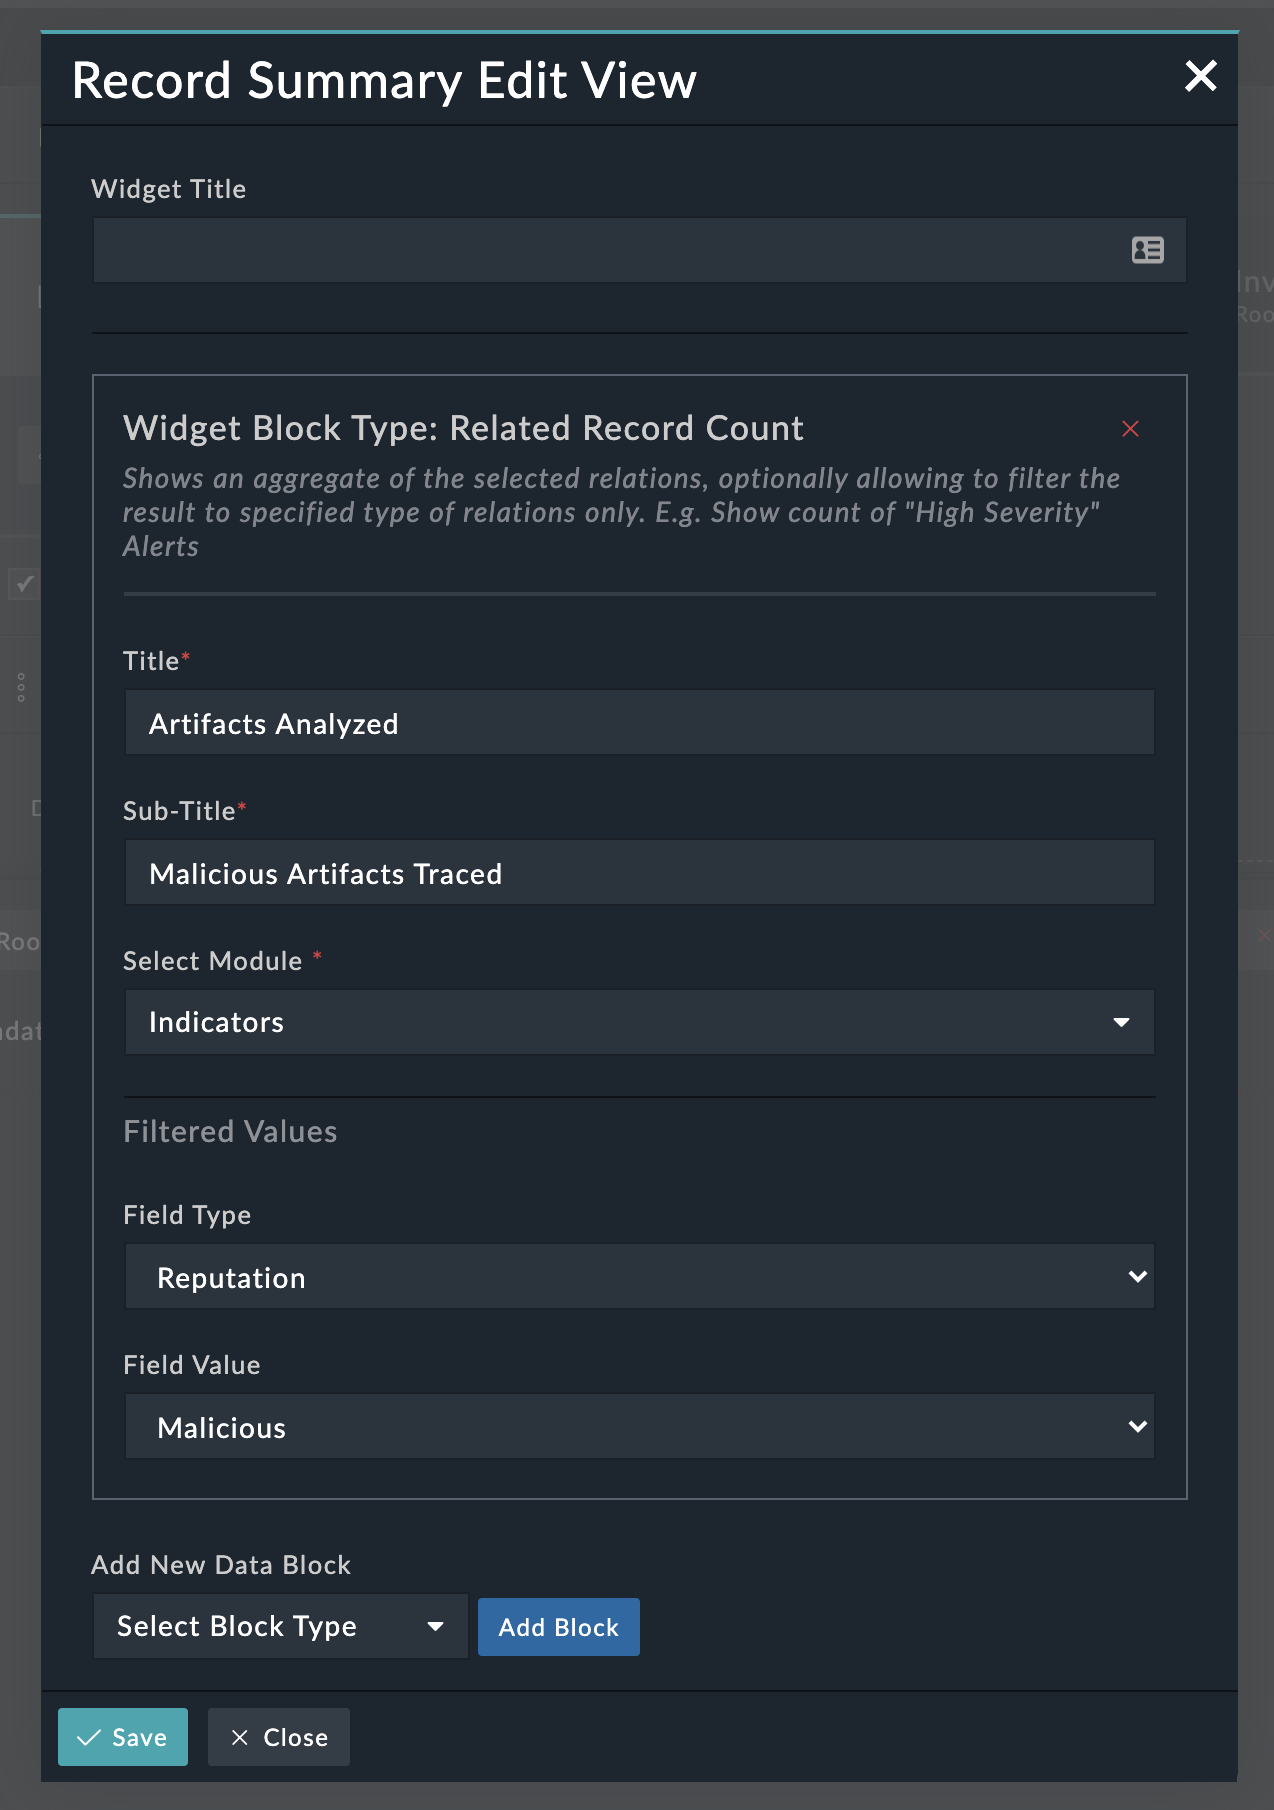Open the Select Block Type dropdown
Viewport: 1274px width, 1810px height.
pyautogui.click(x=280, y=1627)
